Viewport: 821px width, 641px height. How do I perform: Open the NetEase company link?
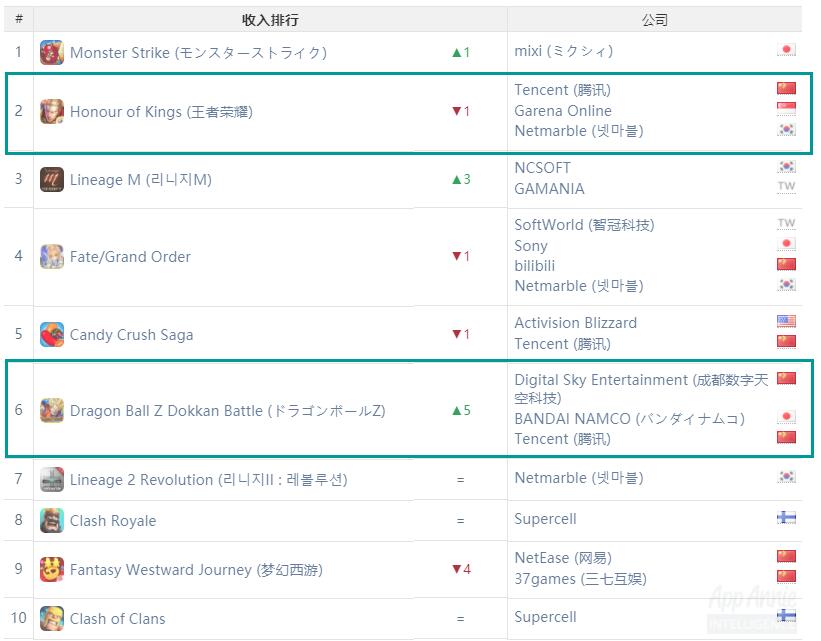(563, 558)
